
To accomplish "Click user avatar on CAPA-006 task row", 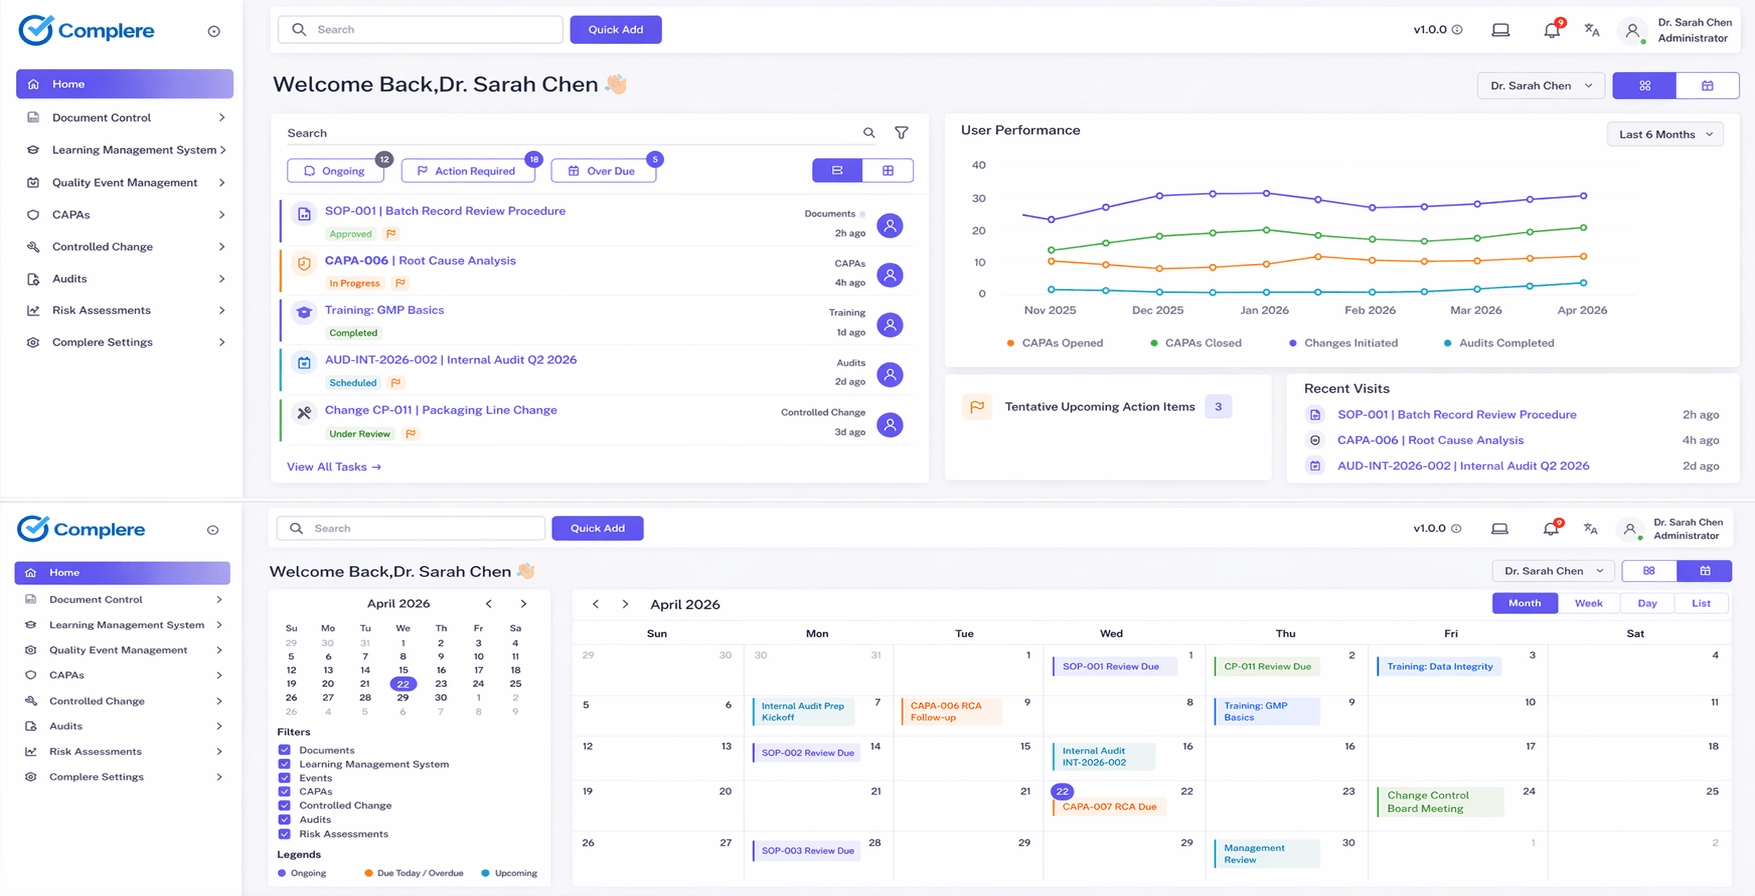I will click(889, 275).
